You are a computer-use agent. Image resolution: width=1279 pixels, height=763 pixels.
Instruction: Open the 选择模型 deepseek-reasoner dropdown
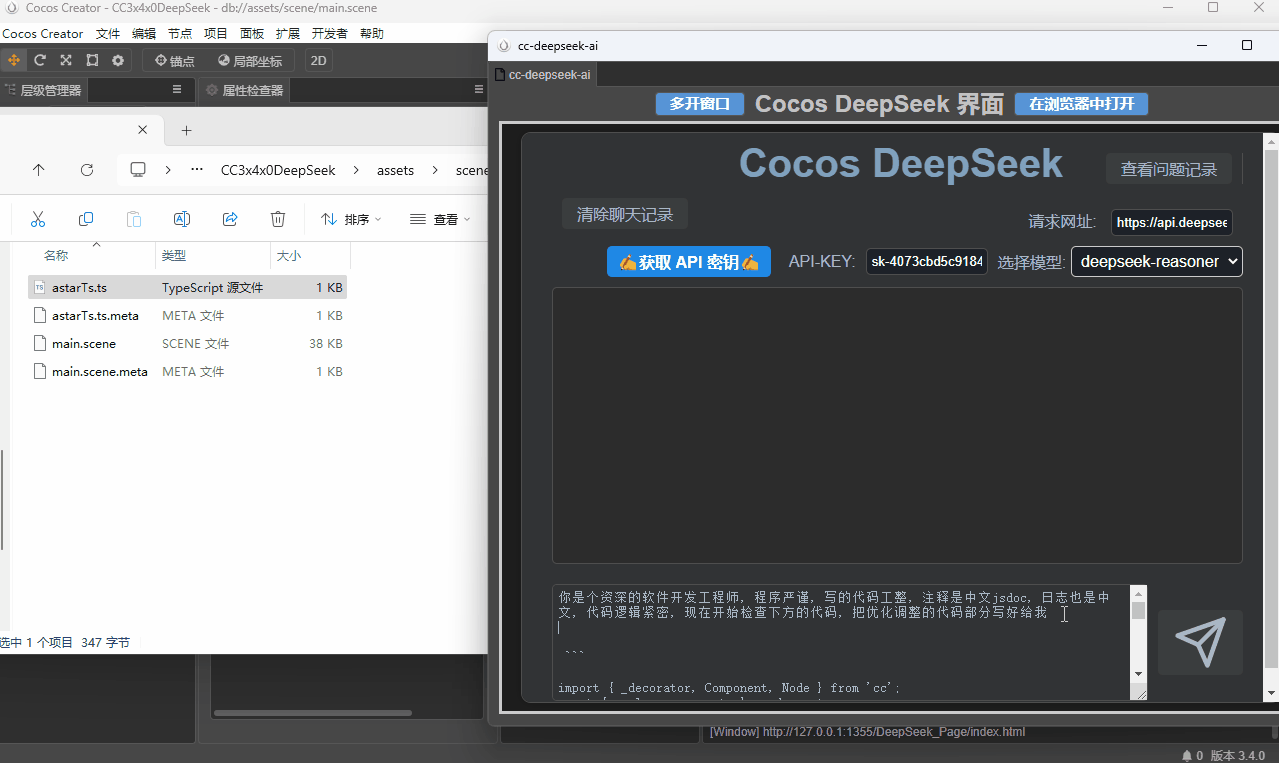pyautogui.click(x=1157, y=262)
